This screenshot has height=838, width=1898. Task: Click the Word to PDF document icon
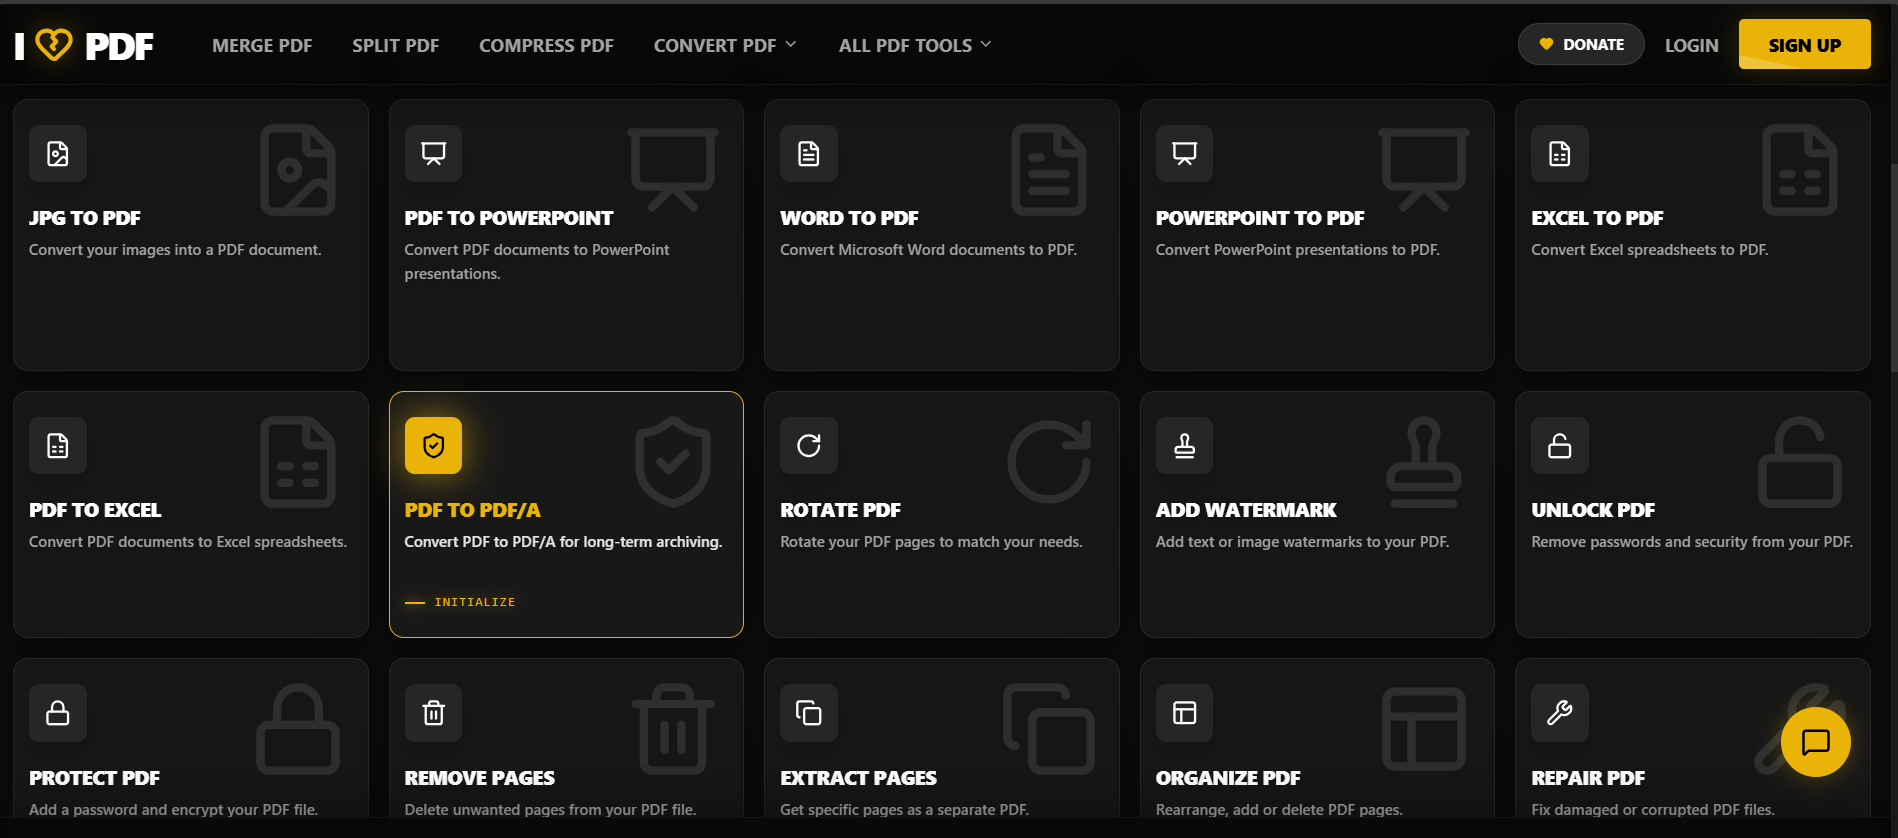[809, 153]
